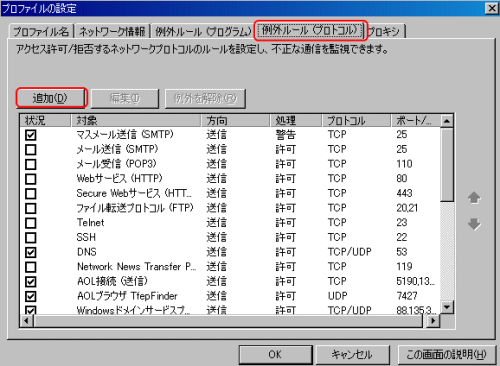This screenshot has width=500, height=366.
Task: Select the DNS row text
Action: pos(87,252)
